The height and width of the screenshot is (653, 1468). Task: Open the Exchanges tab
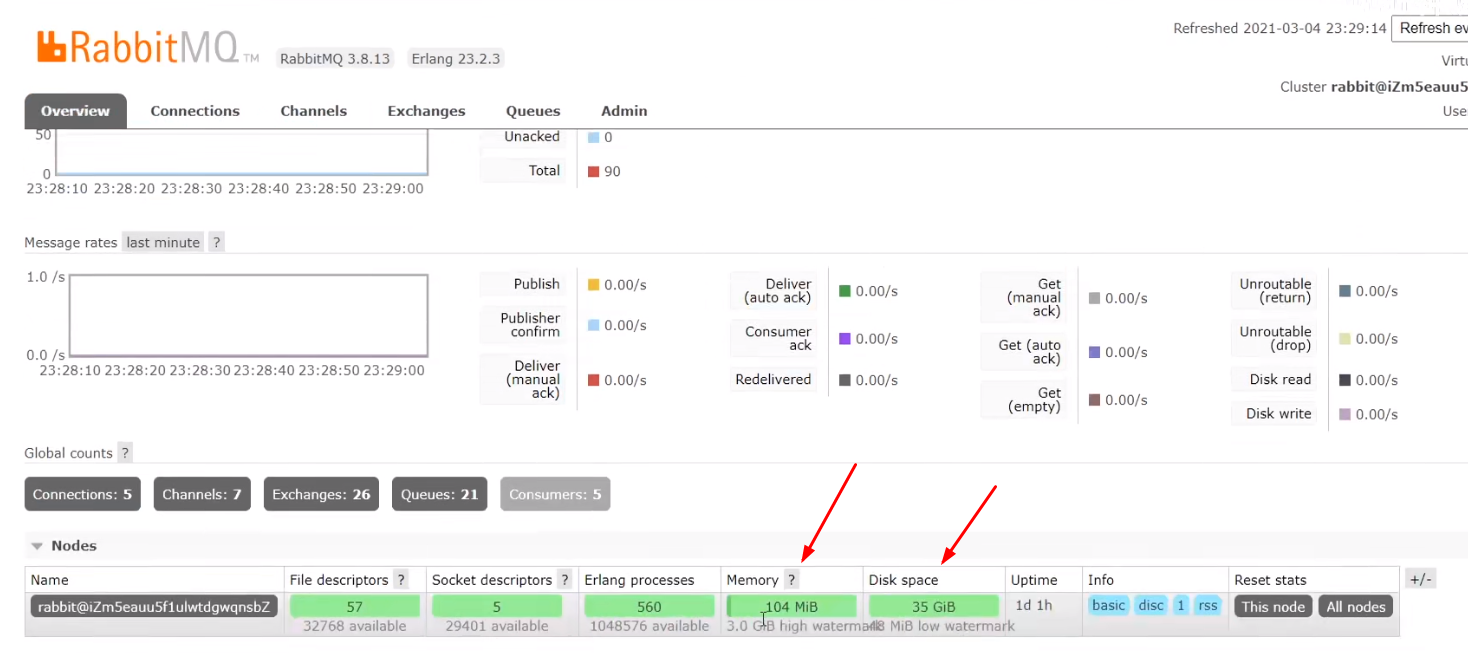tap(427, 111)
